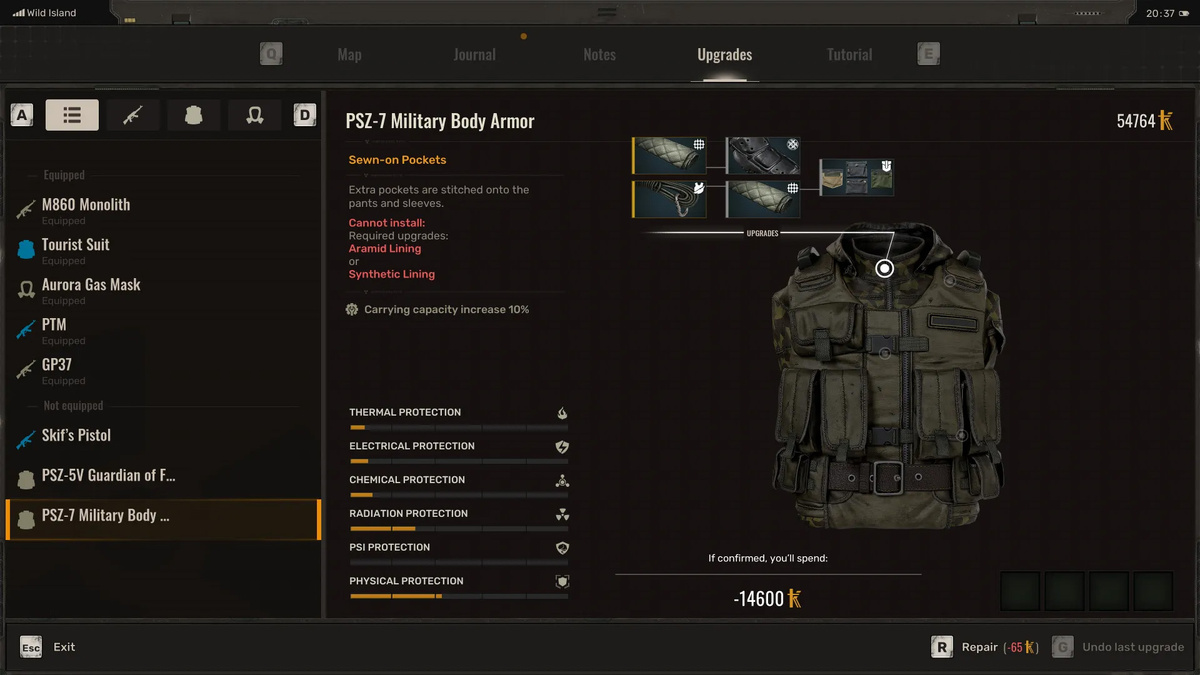Screen dimensions: 1200x675
Task: Click the 54764 coupon balance
Action: click(x=1144, y=121)
